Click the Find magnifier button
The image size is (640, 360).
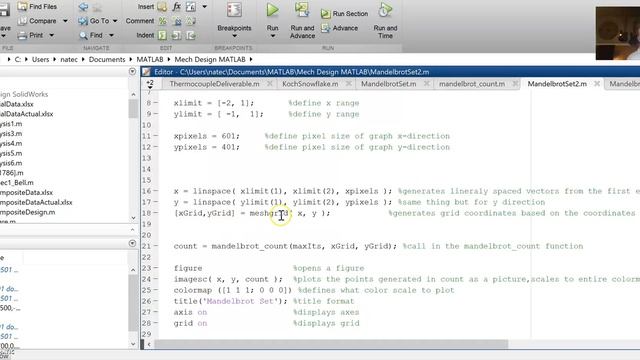pos(91,35)
